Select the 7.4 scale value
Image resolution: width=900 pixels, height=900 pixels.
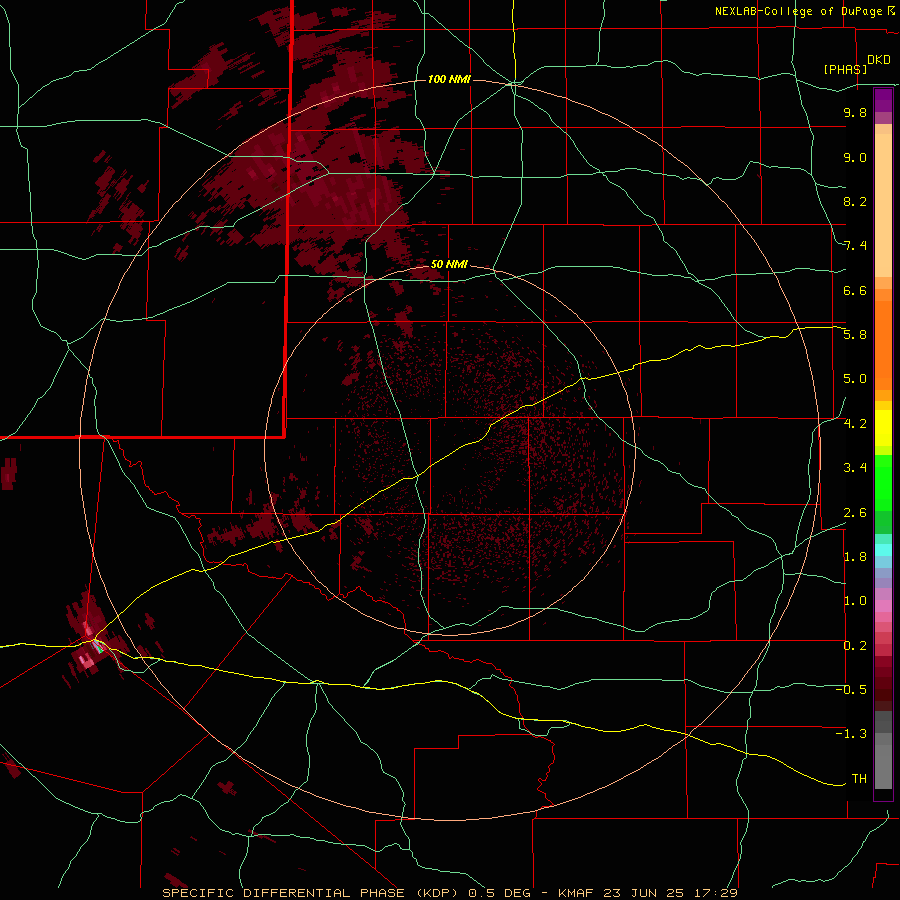tap(855, 246)
